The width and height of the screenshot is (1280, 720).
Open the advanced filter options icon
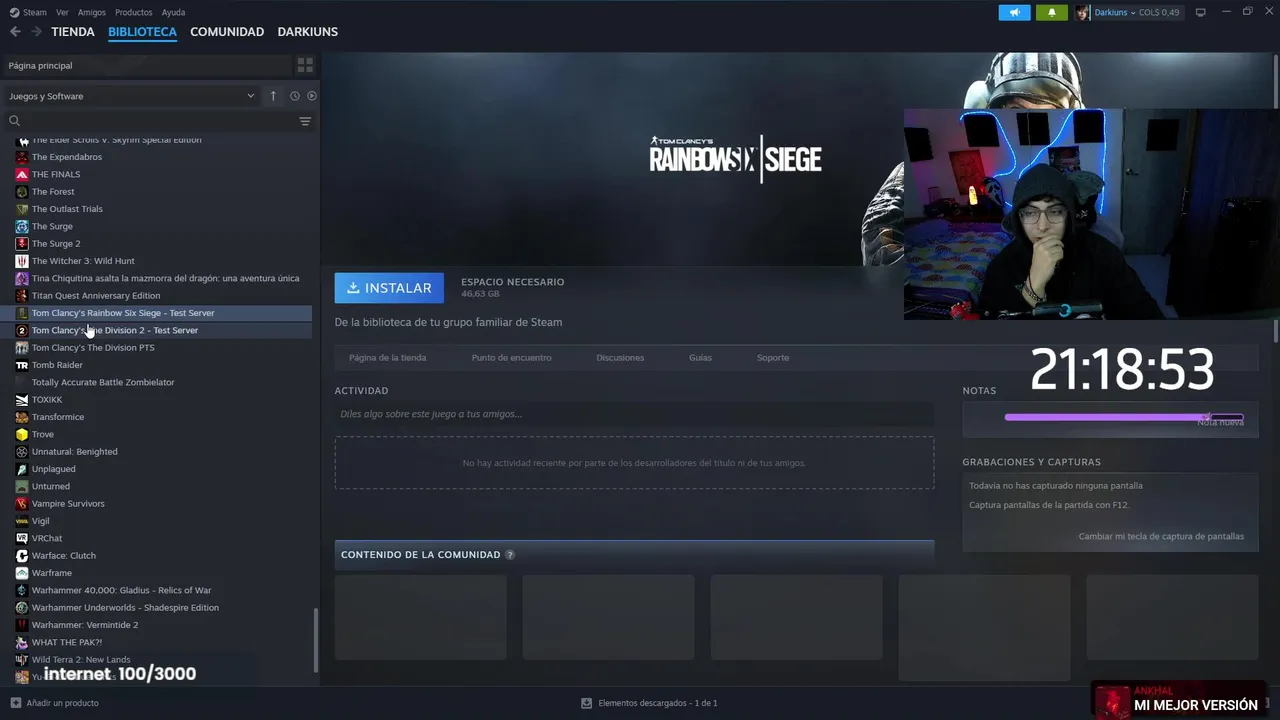pos(305,121)
